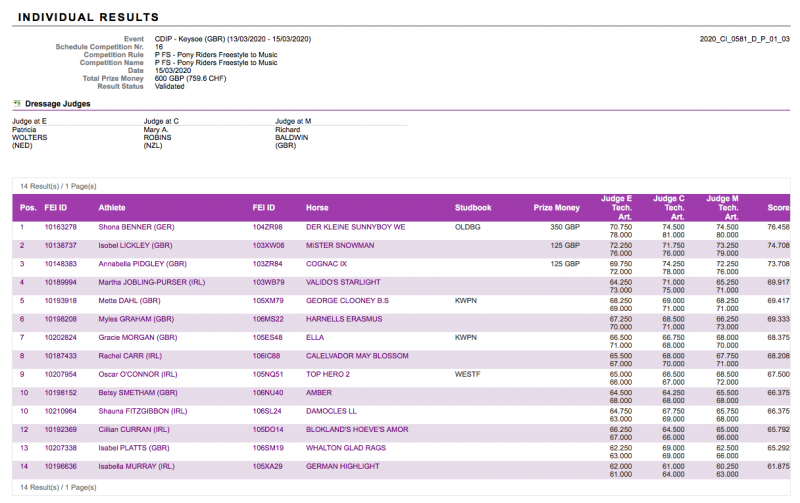This screenshot has width=800, height=503.
Task: Click horse FEI ID 104ZR98
Action: point(268,227)
